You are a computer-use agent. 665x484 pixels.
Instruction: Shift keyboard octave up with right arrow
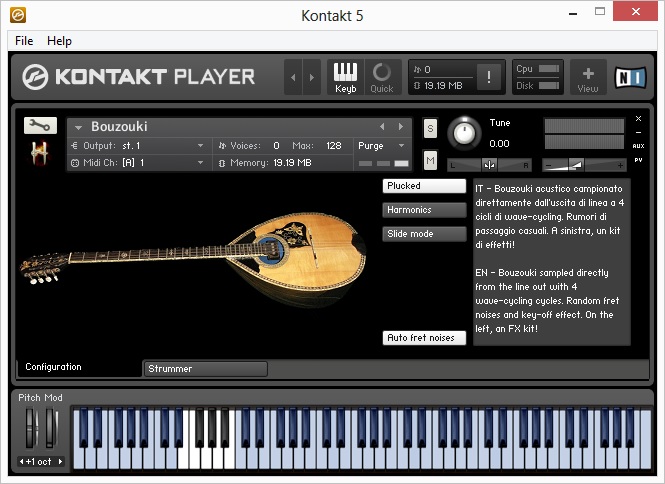coord(60,461)
